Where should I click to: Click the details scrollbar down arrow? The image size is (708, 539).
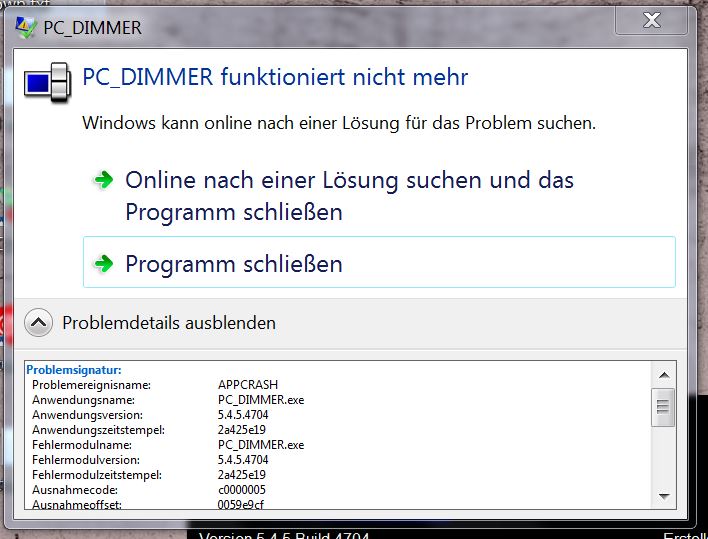click(663, 496)
